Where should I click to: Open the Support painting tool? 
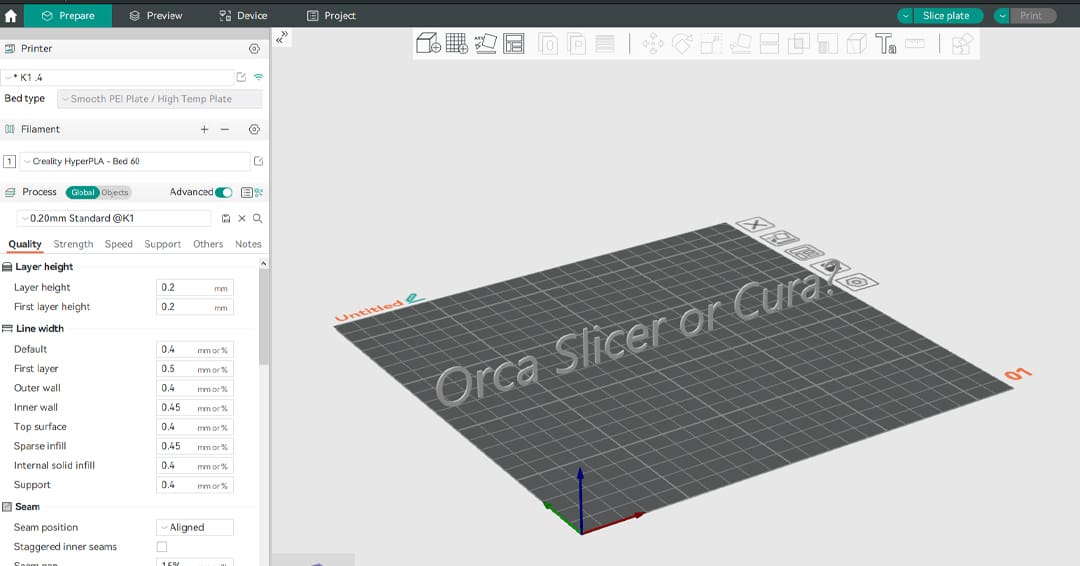[827, 44]
